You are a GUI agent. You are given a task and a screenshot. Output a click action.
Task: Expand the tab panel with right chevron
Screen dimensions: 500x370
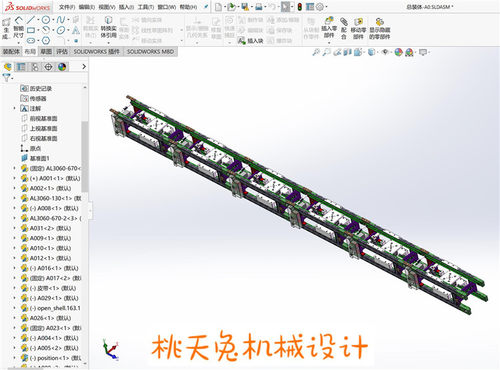(x=84, y=67)
